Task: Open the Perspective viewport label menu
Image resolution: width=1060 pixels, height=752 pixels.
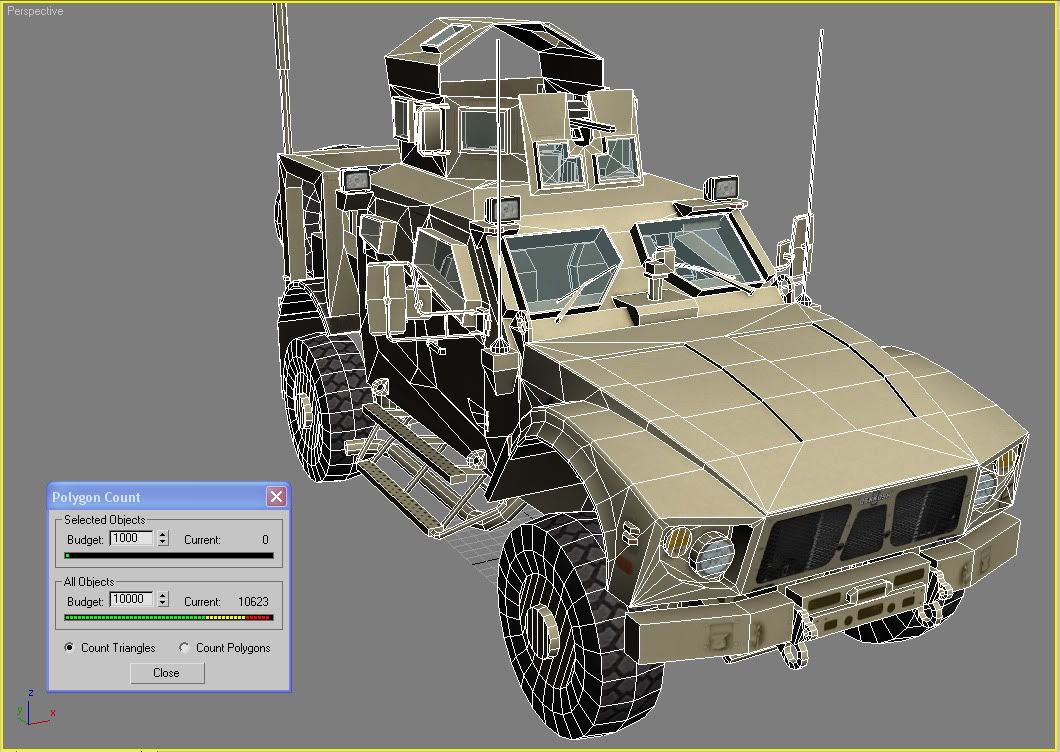Action: coord(35,11)
